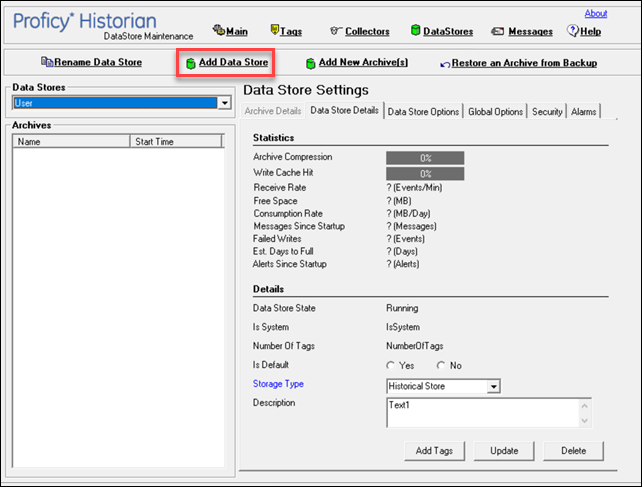The image size is (642, 487).
Task: Click the ? (MB/Day) consumption value
Action: [x=408, y=214]
